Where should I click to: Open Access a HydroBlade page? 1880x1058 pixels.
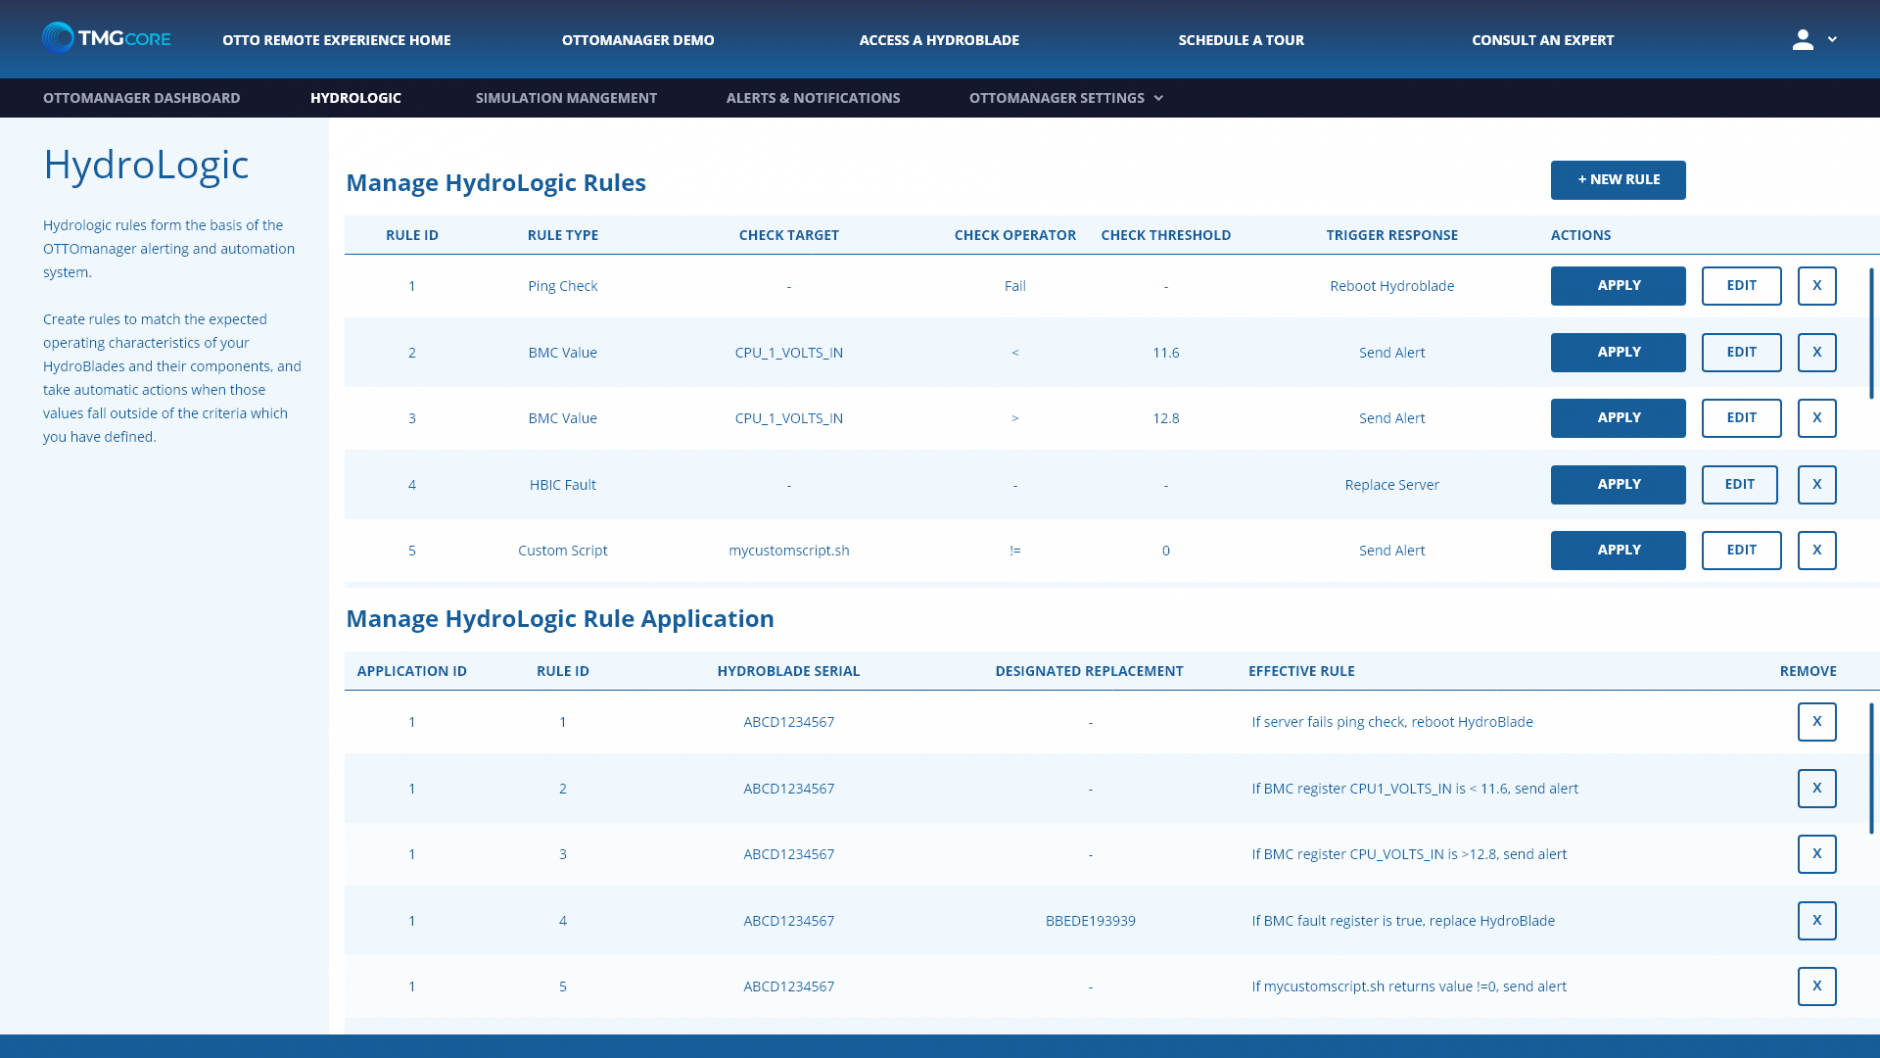(x=939, y=40)
